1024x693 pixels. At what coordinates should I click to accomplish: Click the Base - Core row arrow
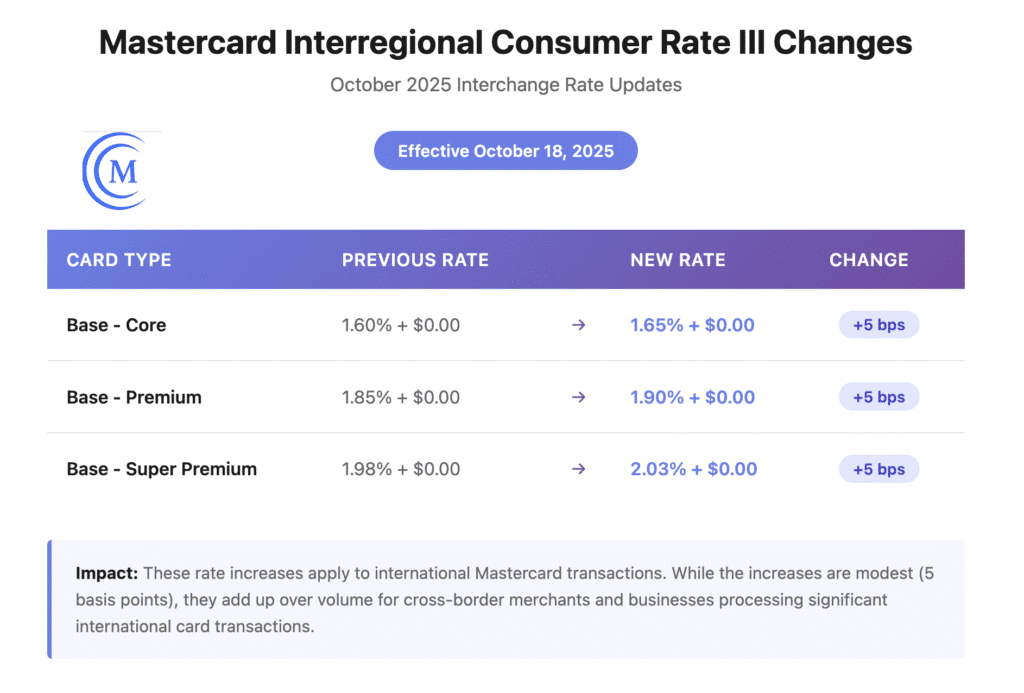point(578,325)
